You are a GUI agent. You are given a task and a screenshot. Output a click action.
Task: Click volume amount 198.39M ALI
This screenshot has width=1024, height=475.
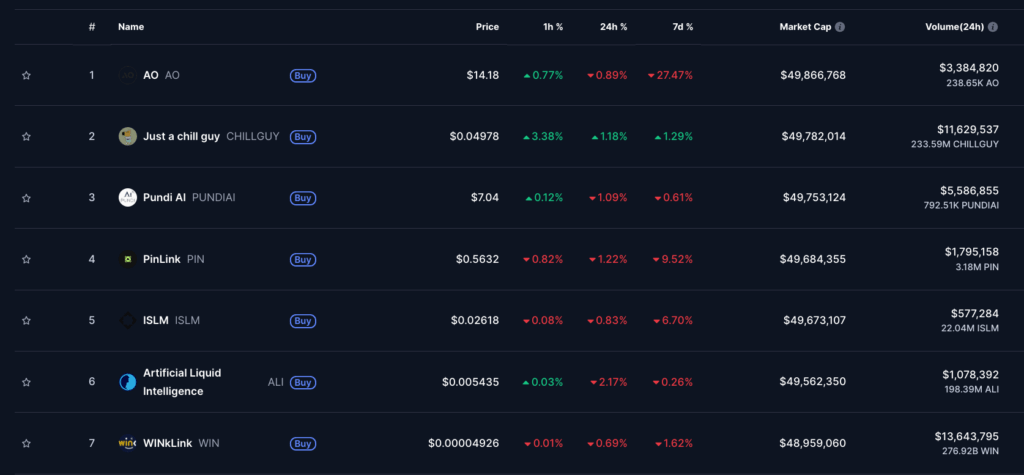970,389
